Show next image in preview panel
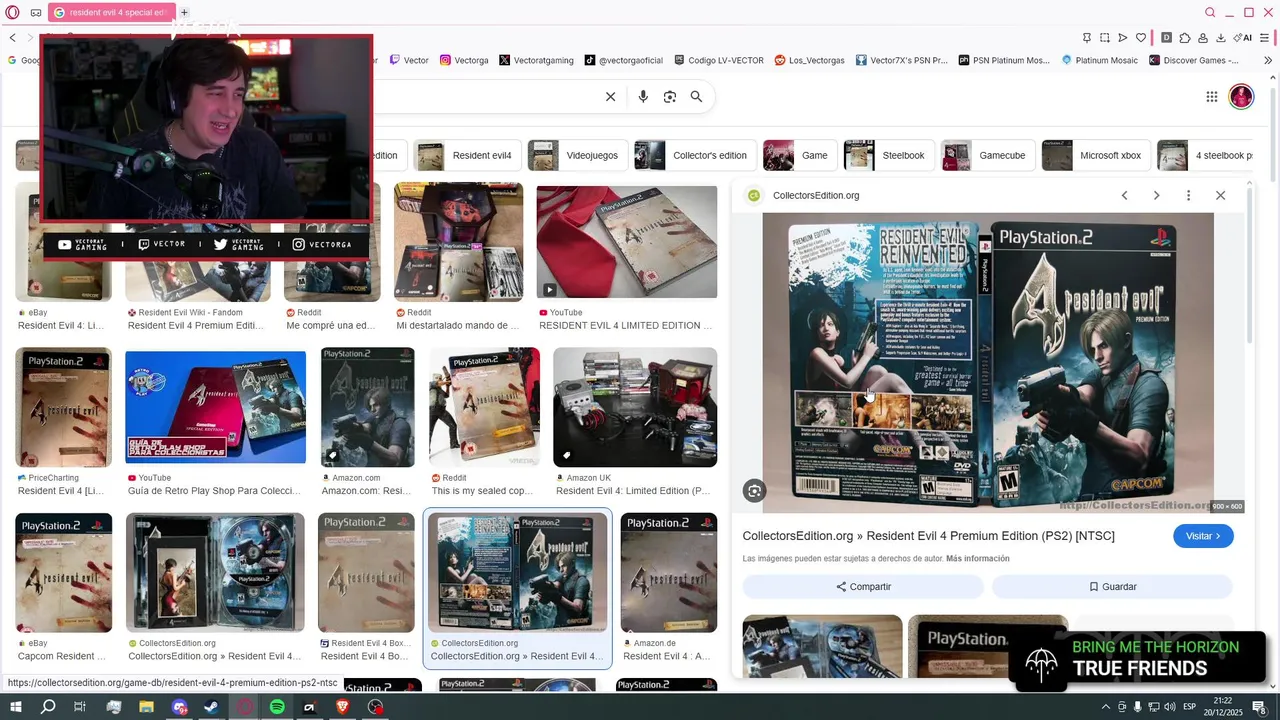 (1156, 195)
